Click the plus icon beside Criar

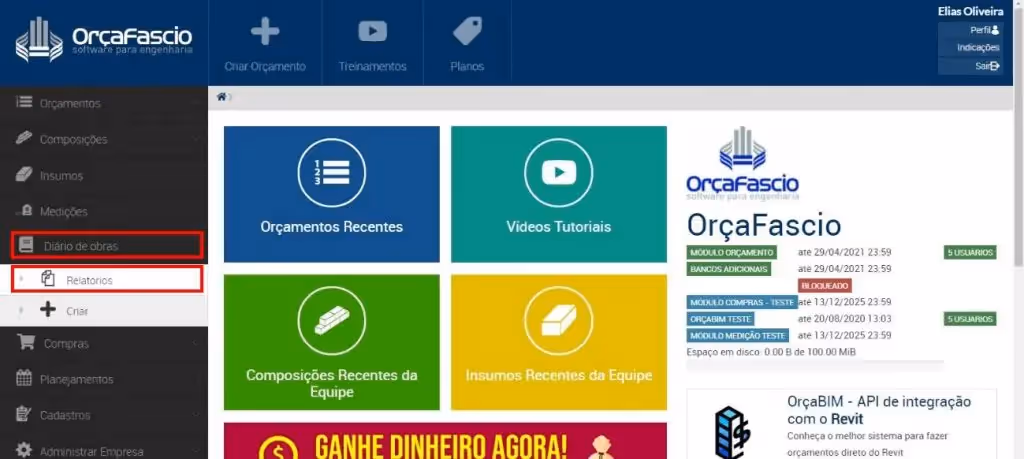[48, 309]
